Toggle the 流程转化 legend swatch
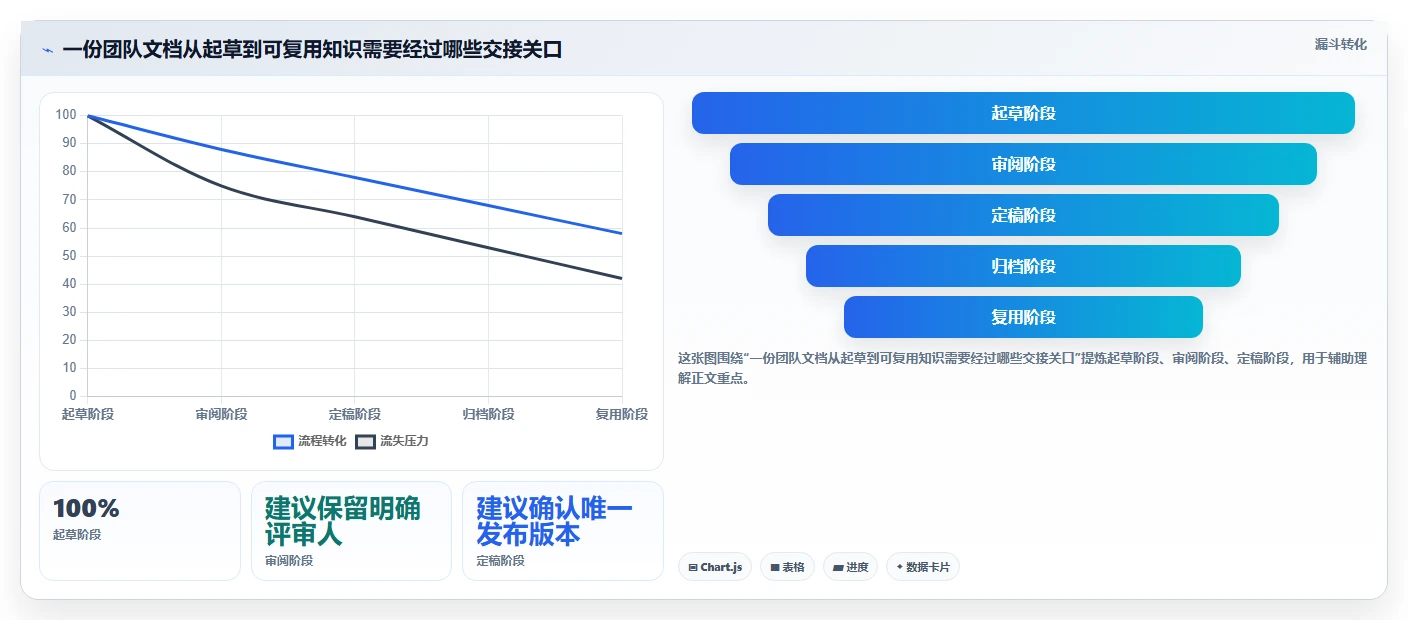This screenshot has height=620, width=1408. (x=283, y=441)
